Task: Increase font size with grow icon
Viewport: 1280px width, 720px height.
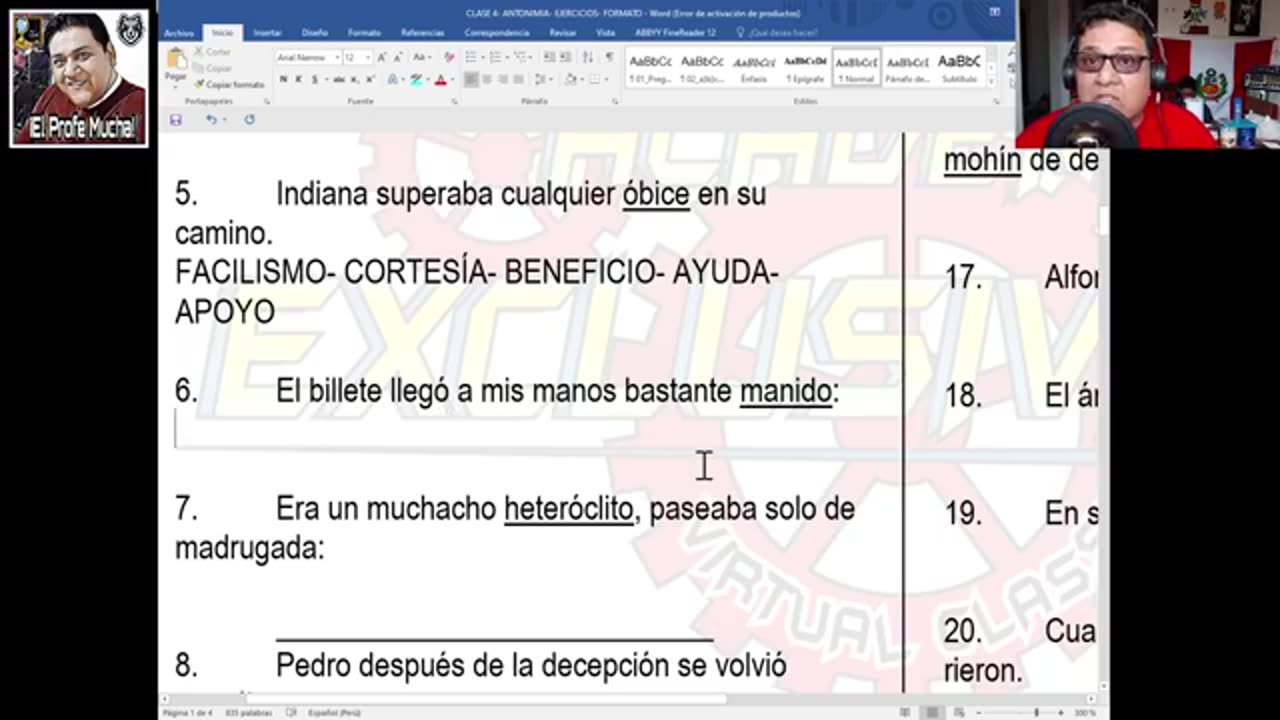Action: 382,58
